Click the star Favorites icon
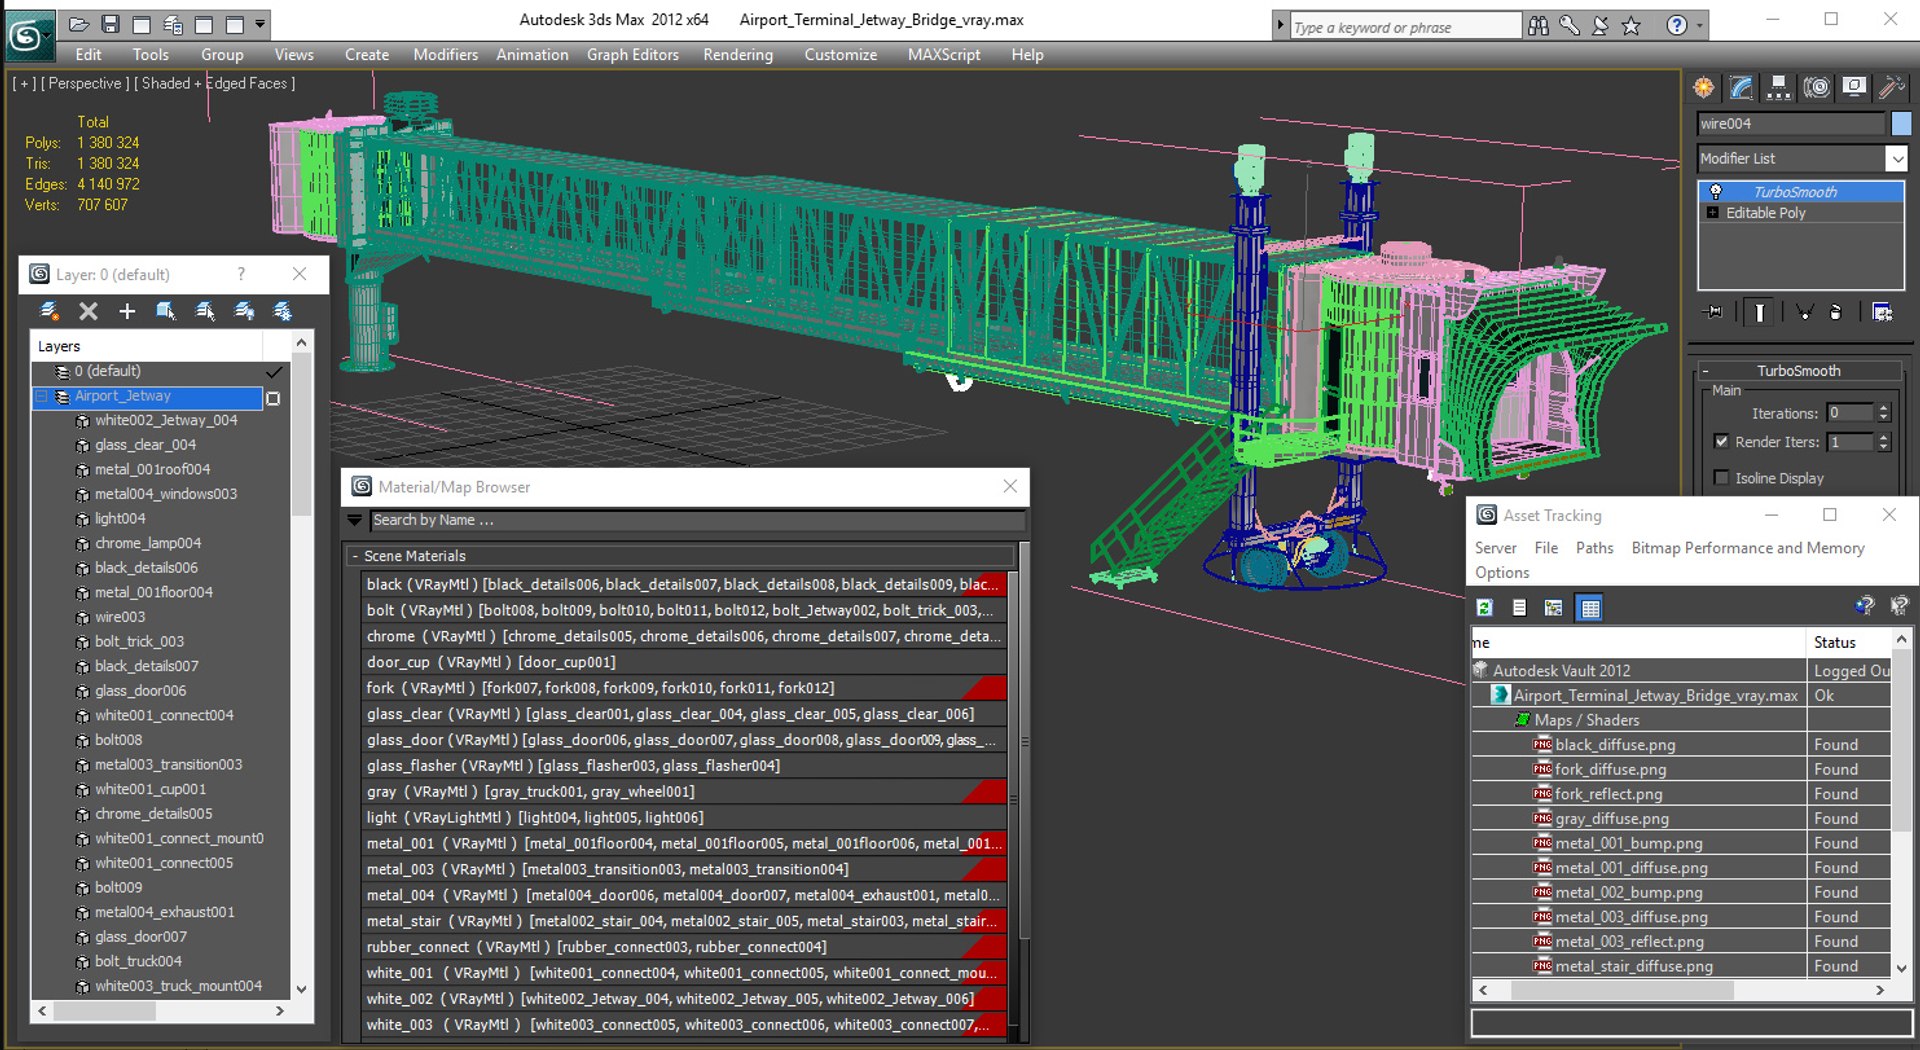1920x1050 pixels. (1631, 27)
